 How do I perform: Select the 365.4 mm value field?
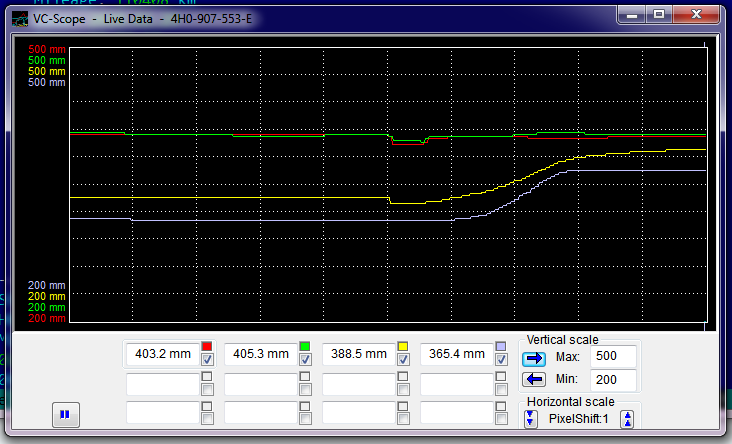click(x=456, y=354)
